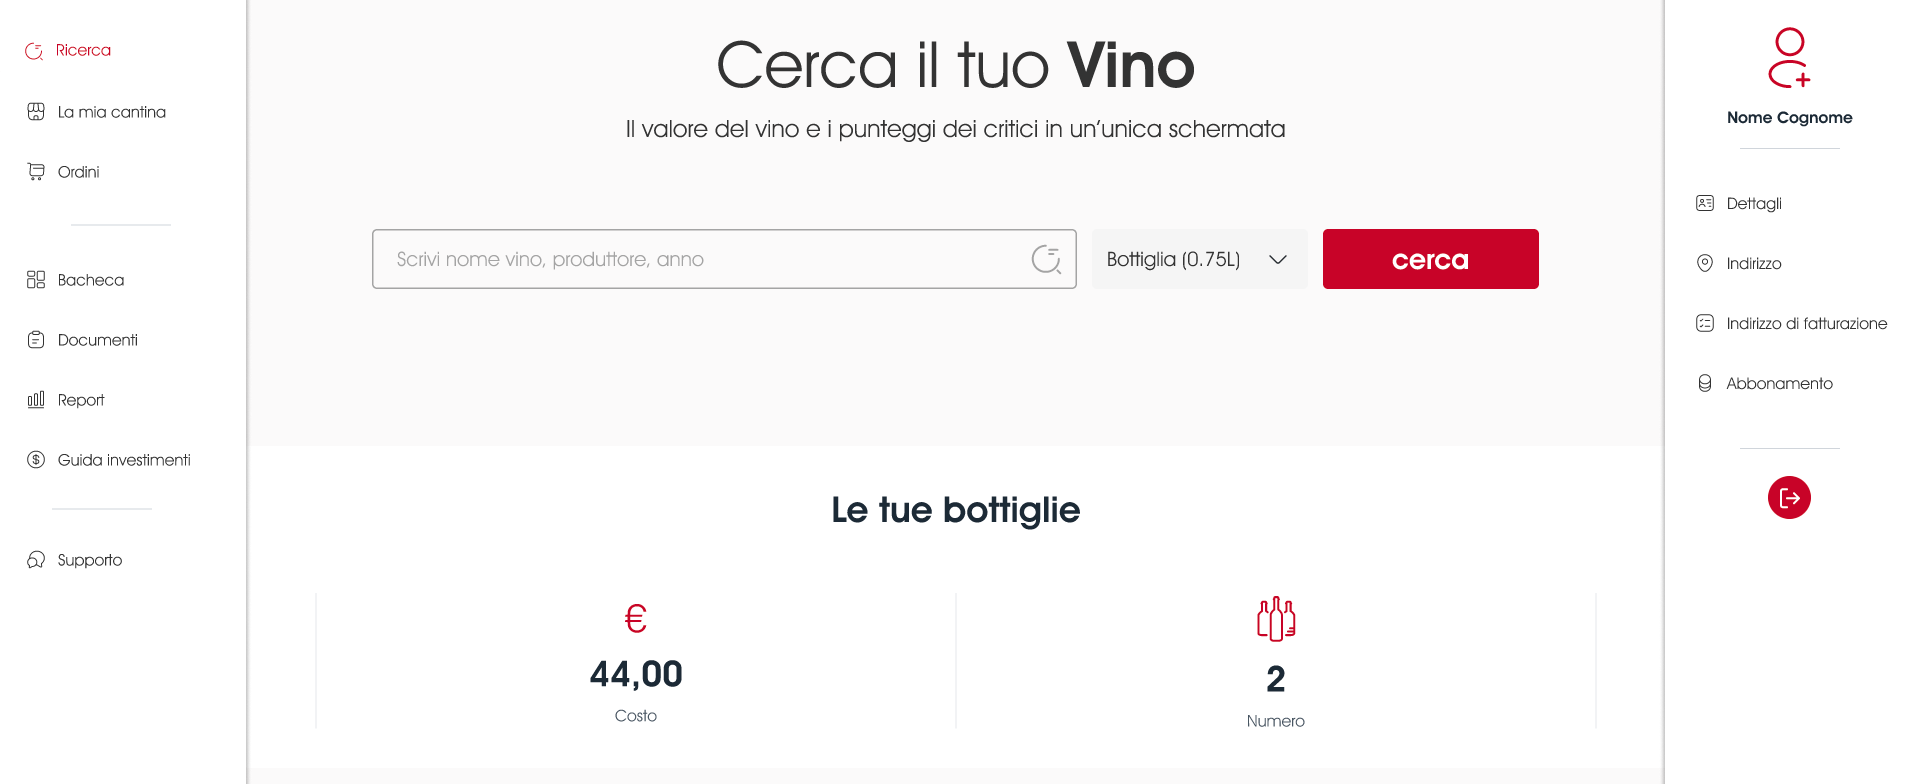The image size is (1910, 784).
Task: Click the search icon inside the wine field
Action: [x=1046, y=259]
